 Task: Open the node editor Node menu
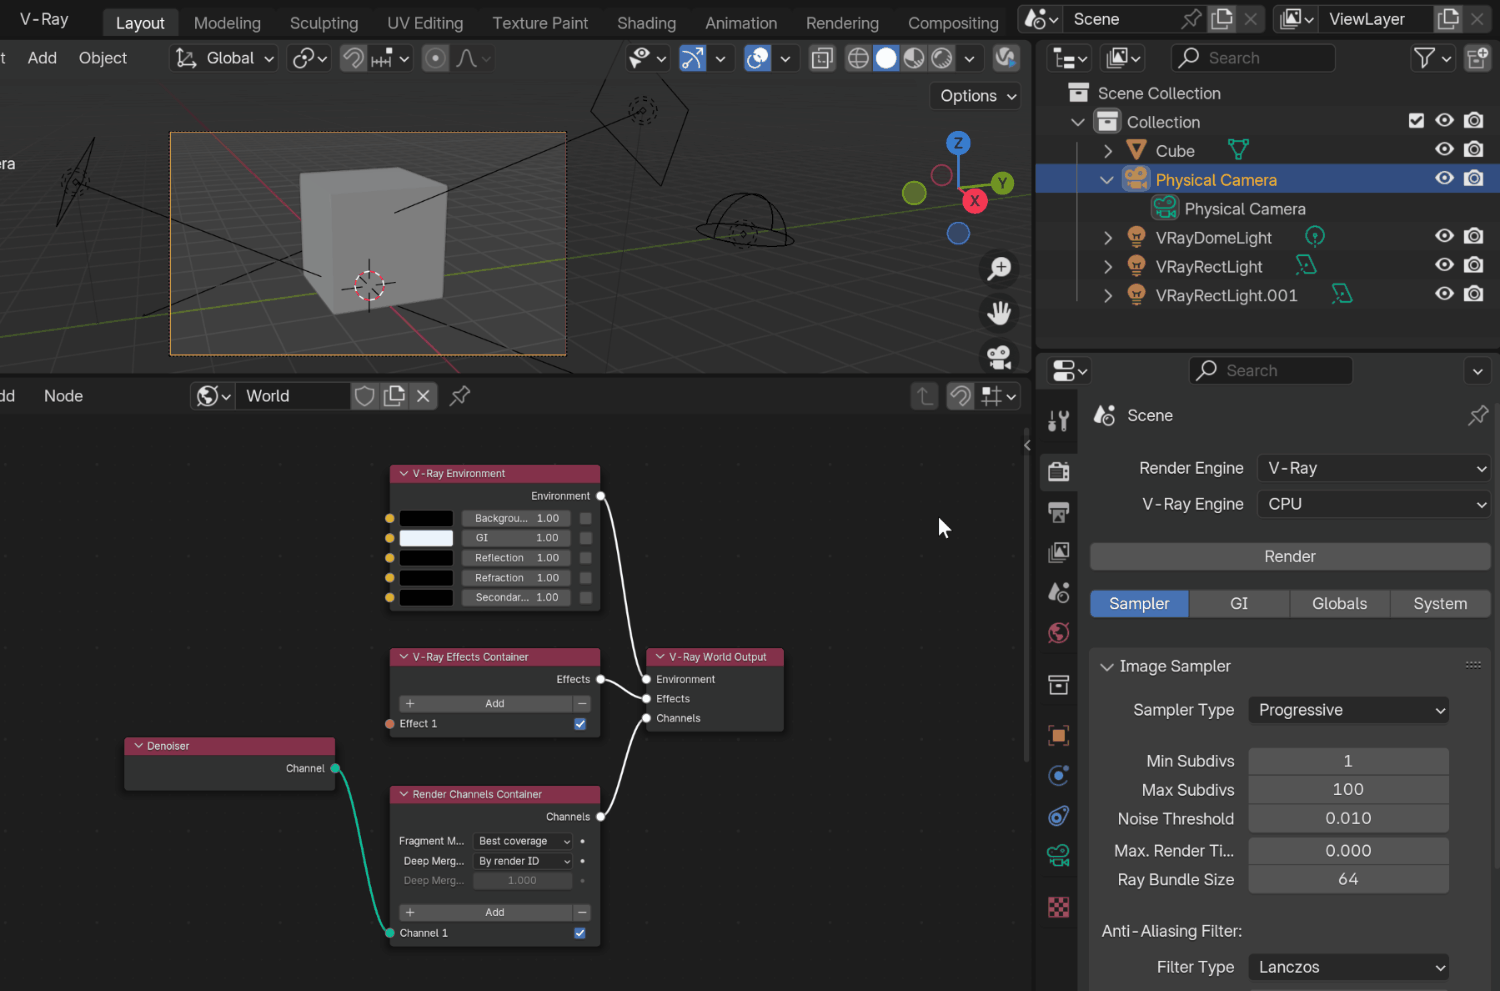pos(63,396)
